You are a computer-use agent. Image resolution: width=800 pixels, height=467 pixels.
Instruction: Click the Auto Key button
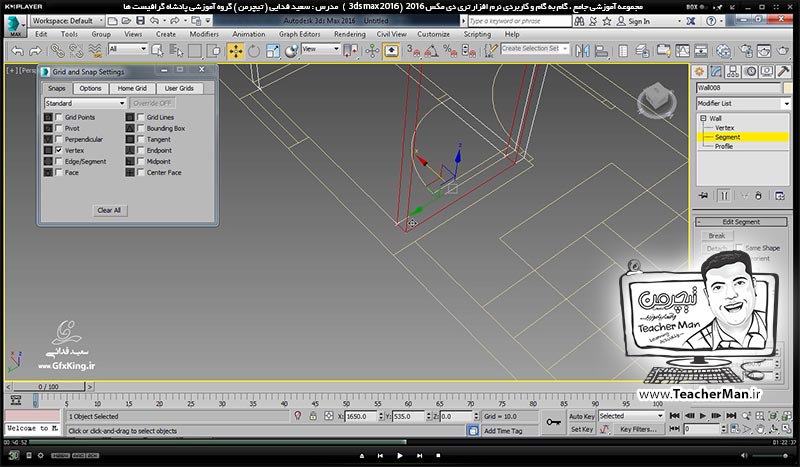(582, 416)
